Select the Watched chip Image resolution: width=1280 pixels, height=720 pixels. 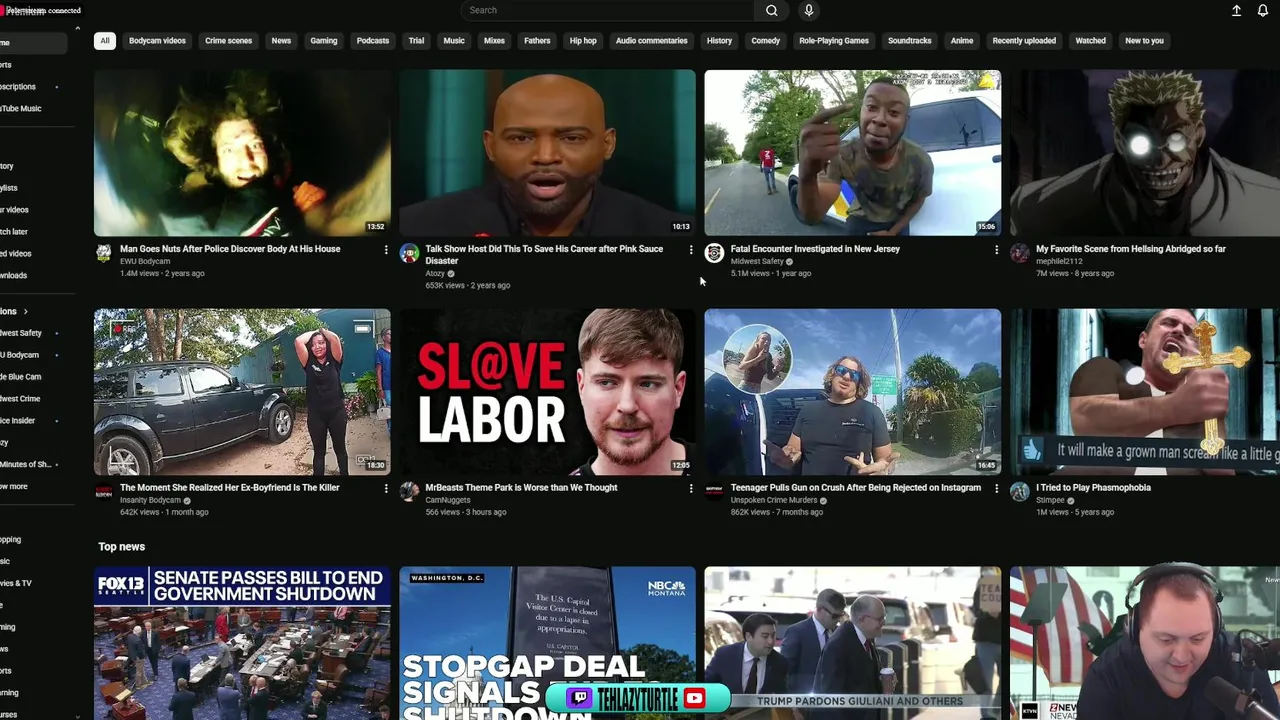(x=1090, y=41)
